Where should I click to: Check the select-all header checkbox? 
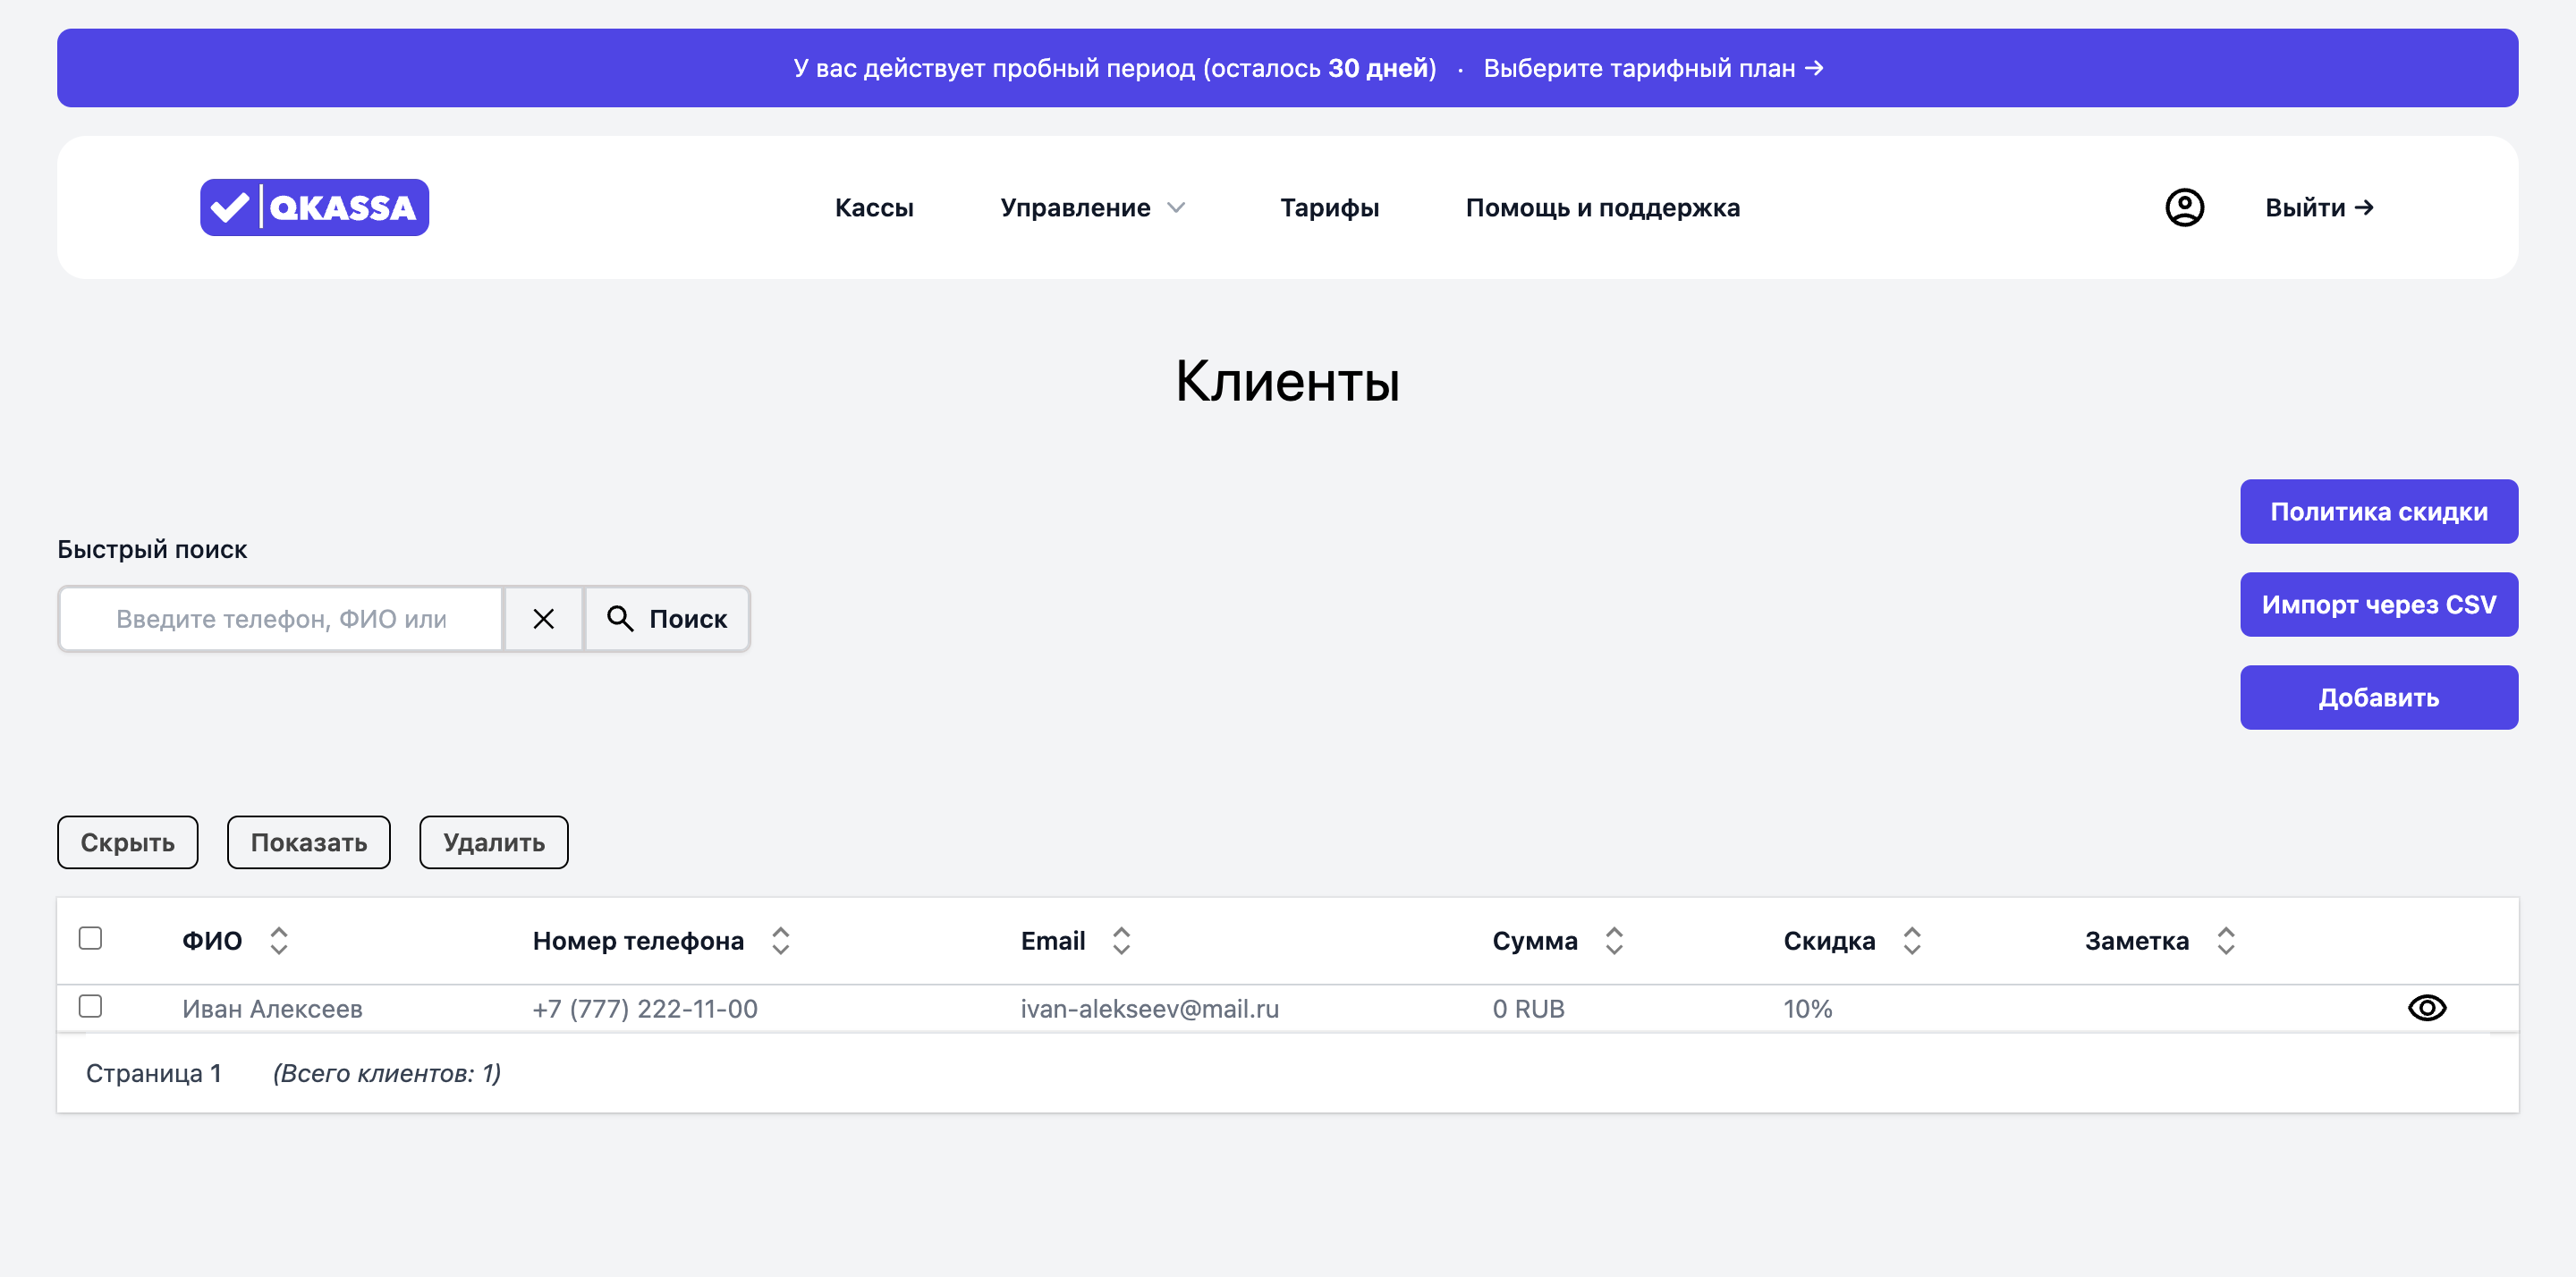pos(90,938)
